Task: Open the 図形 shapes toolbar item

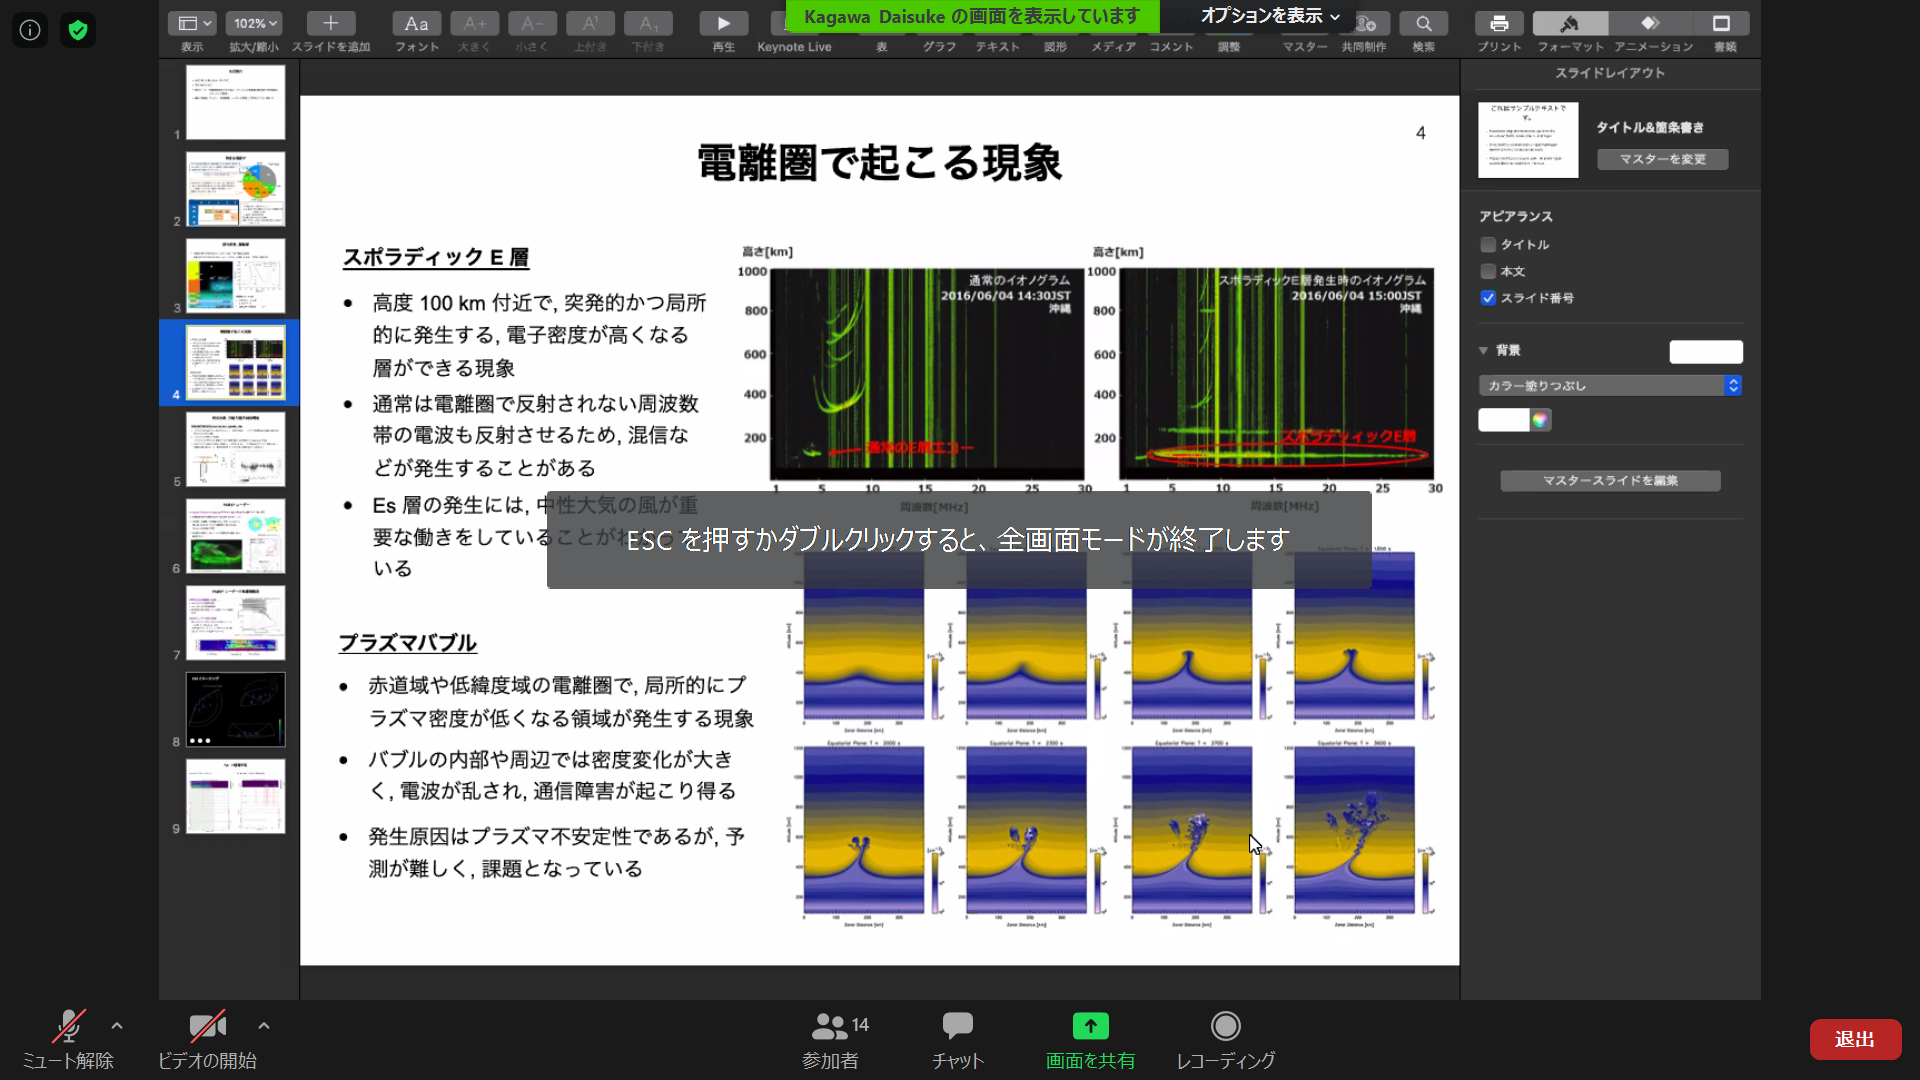Action: [1055, 46]
